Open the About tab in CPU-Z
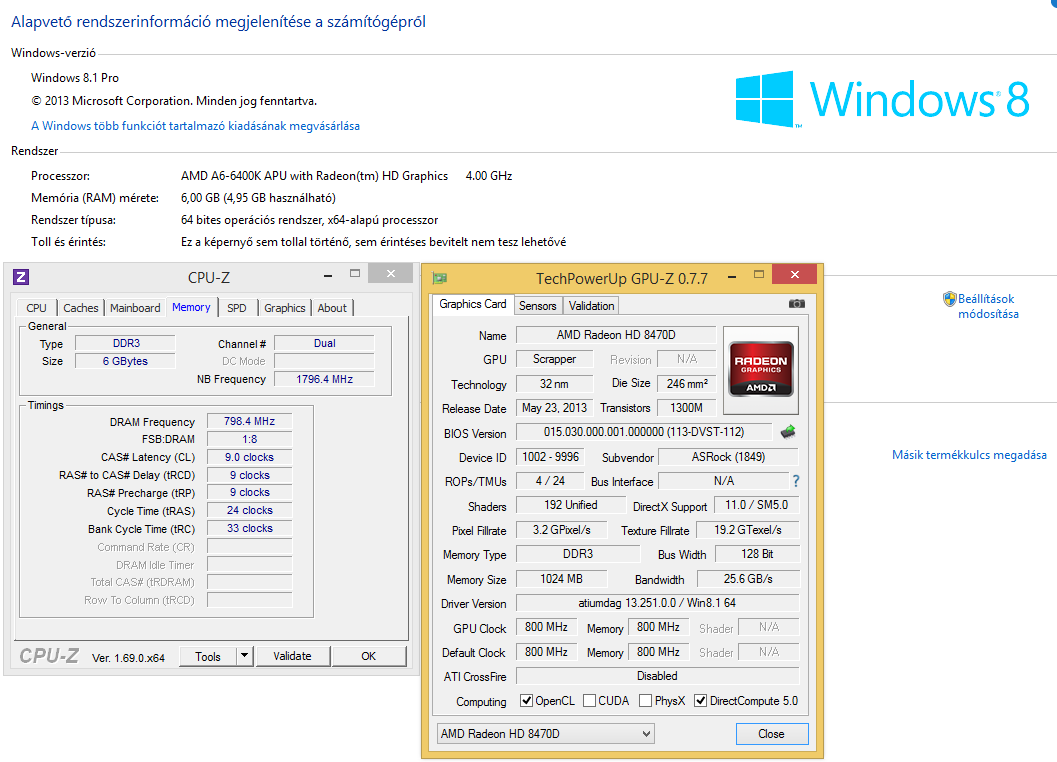Screen dimensions: 1057x762 (332, 308)
